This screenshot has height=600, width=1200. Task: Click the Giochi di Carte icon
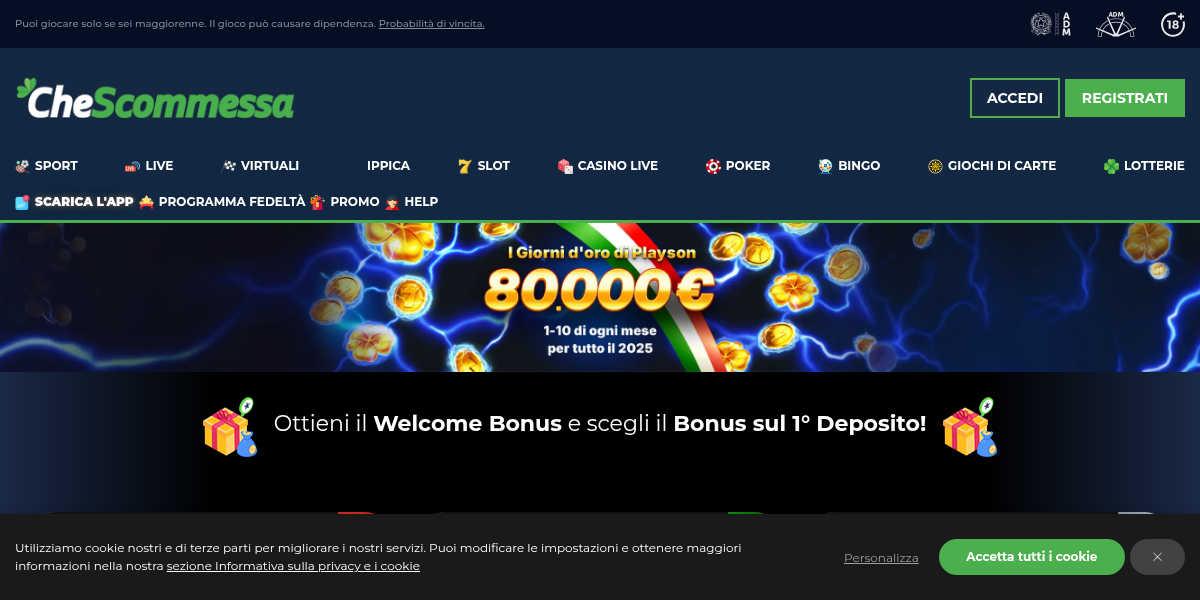pos(935,166)
